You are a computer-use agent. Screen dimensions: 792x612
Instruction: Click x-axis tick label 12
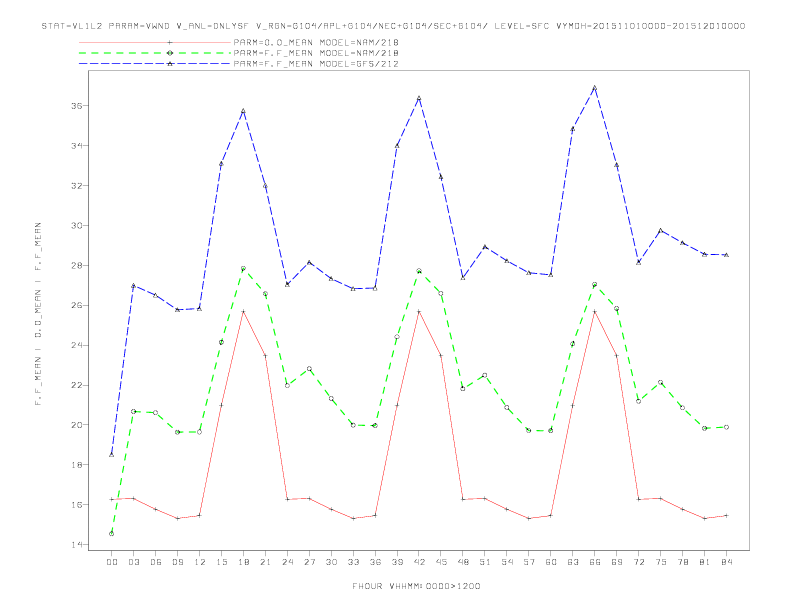click(x=200, y=562)
